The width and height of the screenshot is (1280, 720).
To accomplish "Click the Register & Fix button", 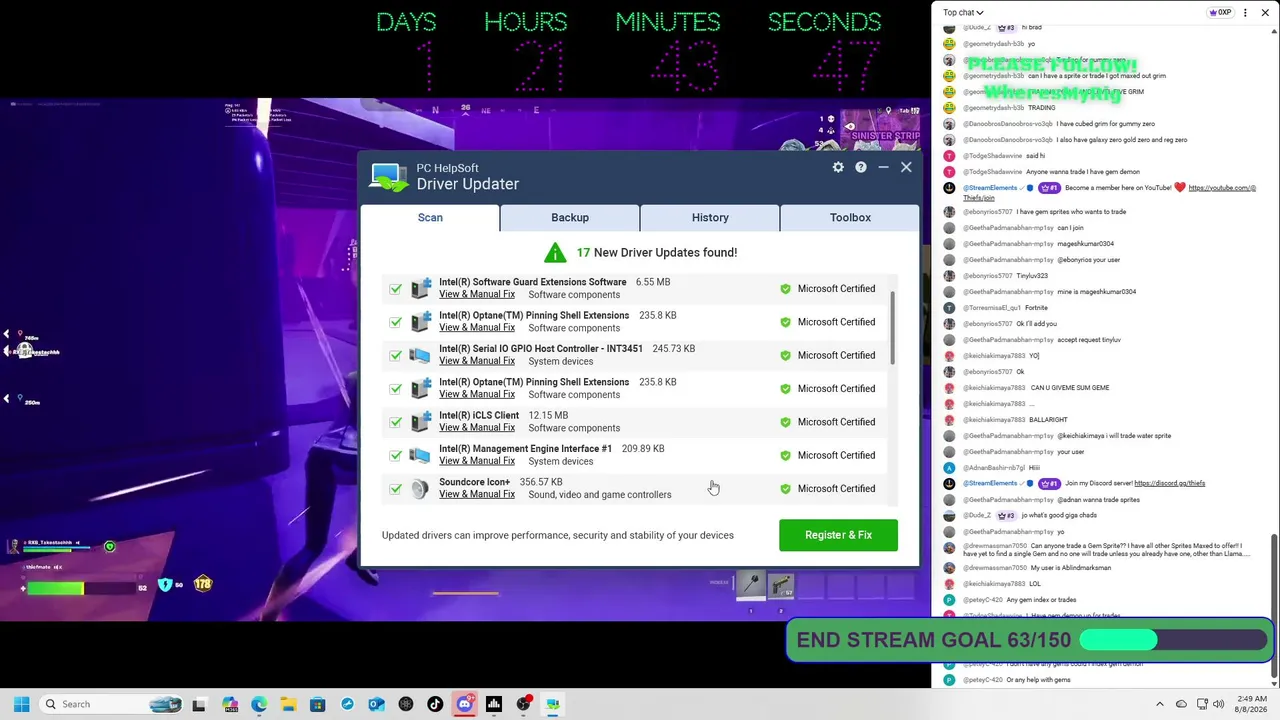I will pyautogui.click(x=838, y=535).
